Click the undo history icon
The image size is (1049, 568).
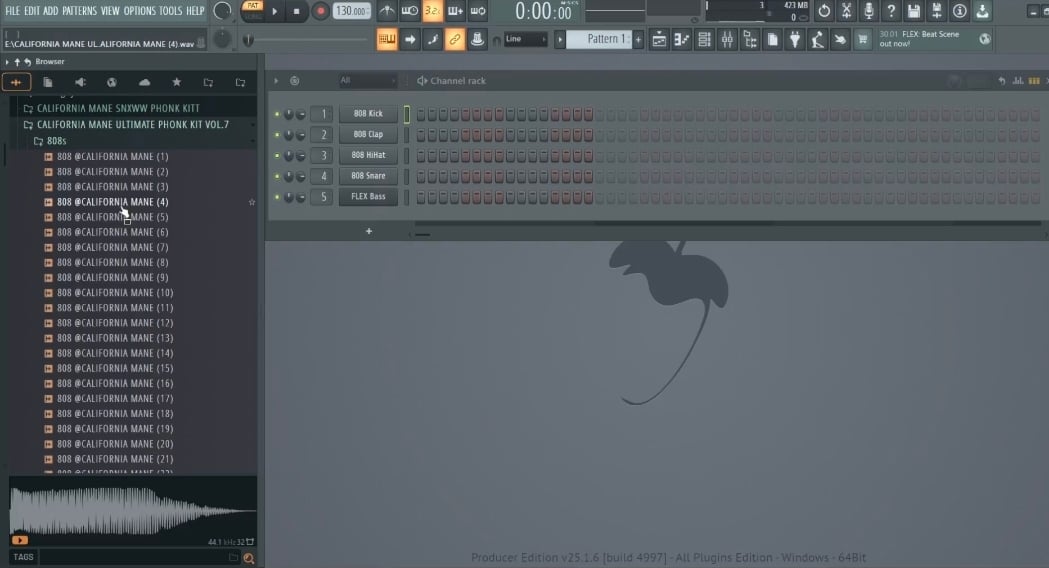pyautogui.click(x=824, y=11)
